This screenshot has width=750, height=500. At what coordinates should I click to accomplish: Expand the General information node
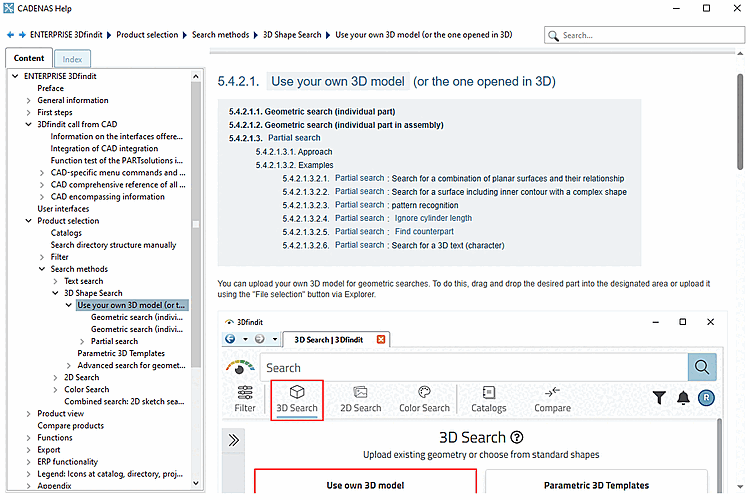click(29, 100)
